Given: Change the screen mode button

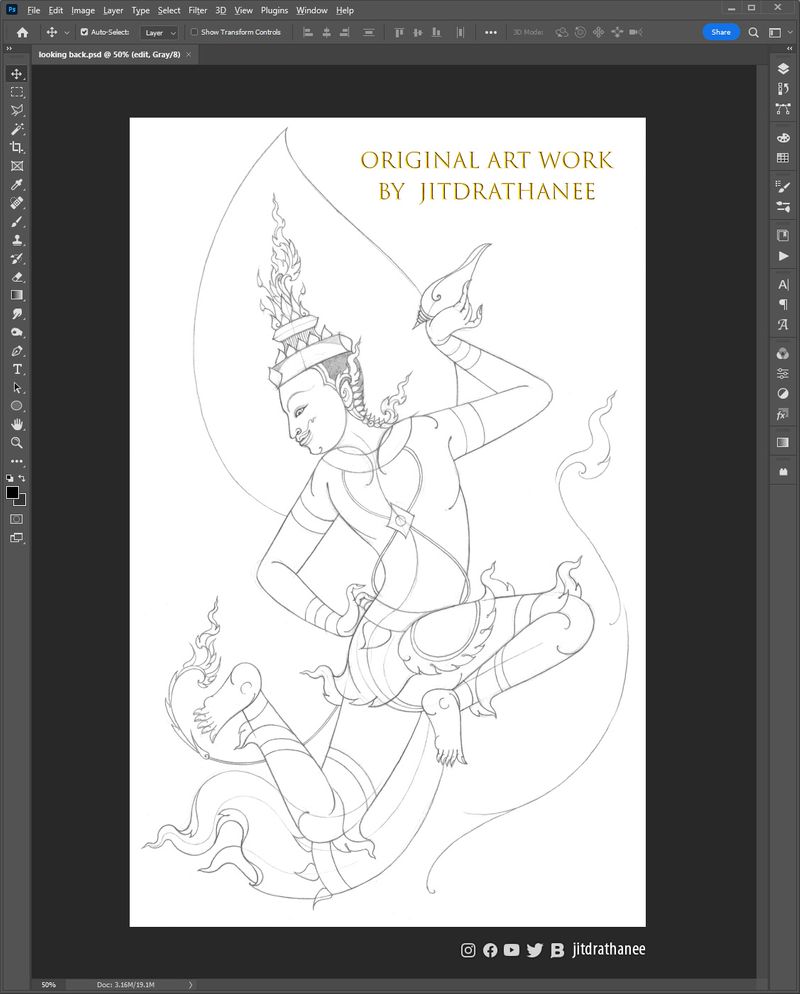Looking at the screenshot, I should 17,538.
